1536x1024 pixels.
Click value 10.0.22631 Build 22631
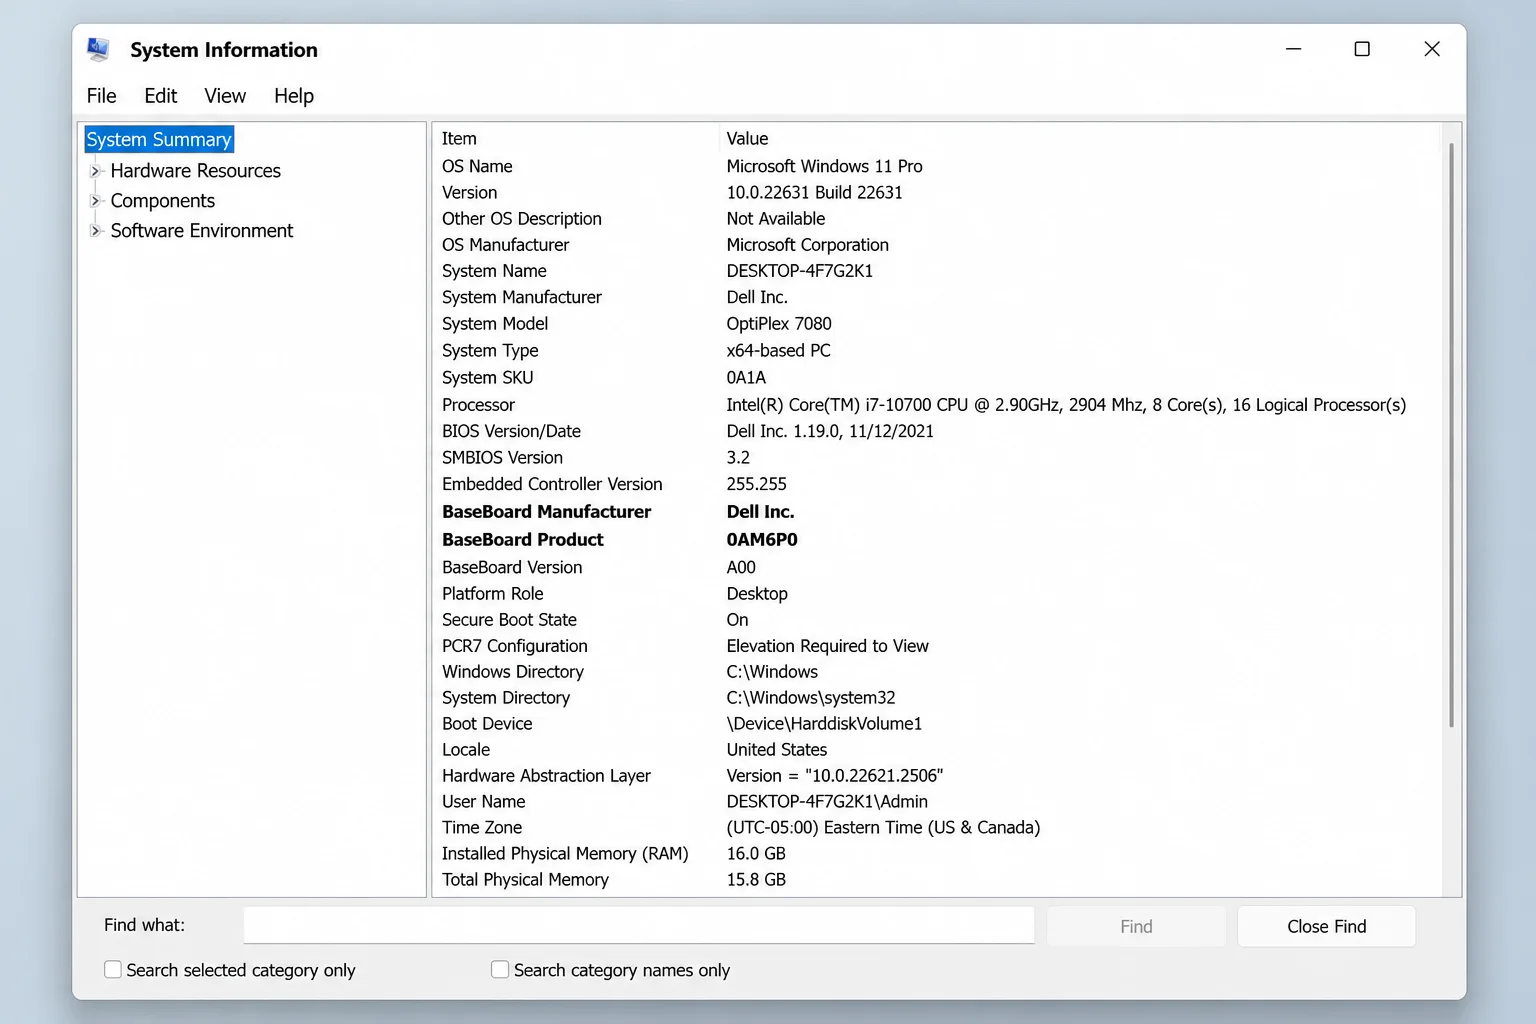[x=815, y=193]
